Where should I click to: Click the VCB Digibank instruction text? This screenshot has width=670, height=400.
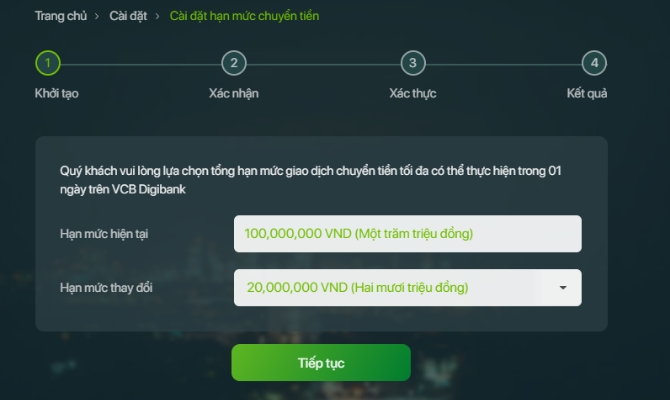311,180
